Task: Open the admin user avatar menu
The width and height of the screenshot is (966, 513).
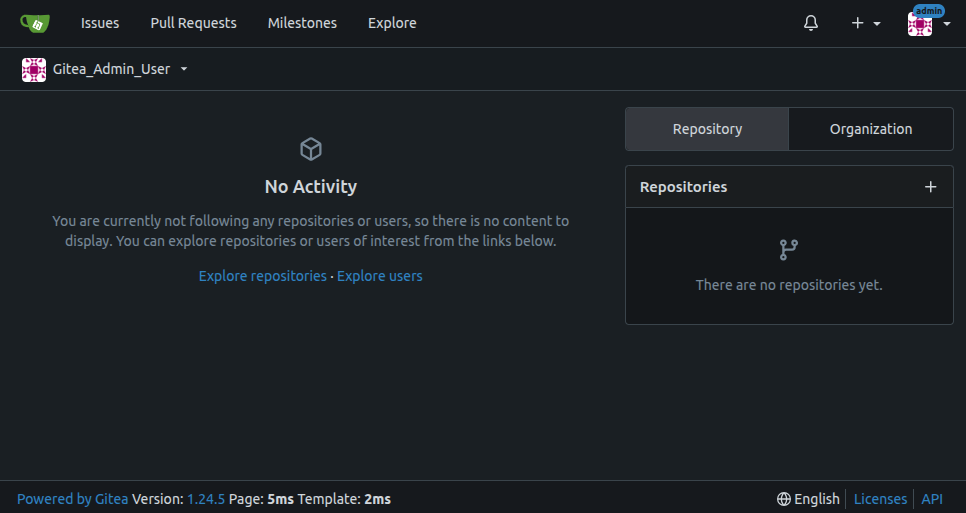Action: pyautogui.click(x=928, y=24)
